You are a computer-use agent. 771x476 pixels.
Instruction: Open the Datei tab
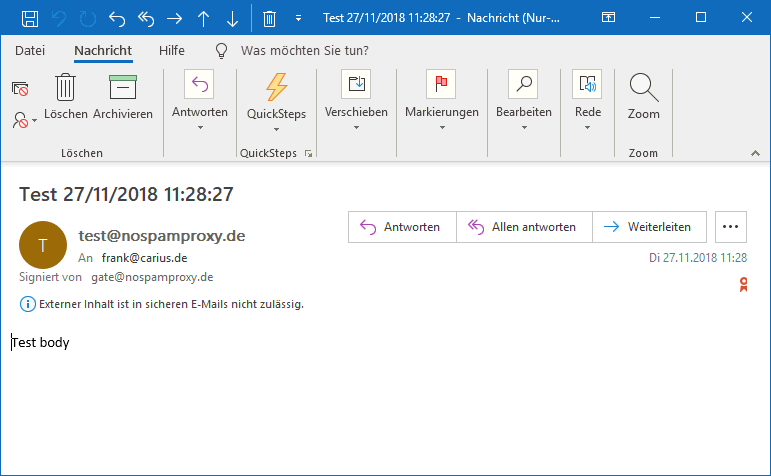(x=30, y=51)
